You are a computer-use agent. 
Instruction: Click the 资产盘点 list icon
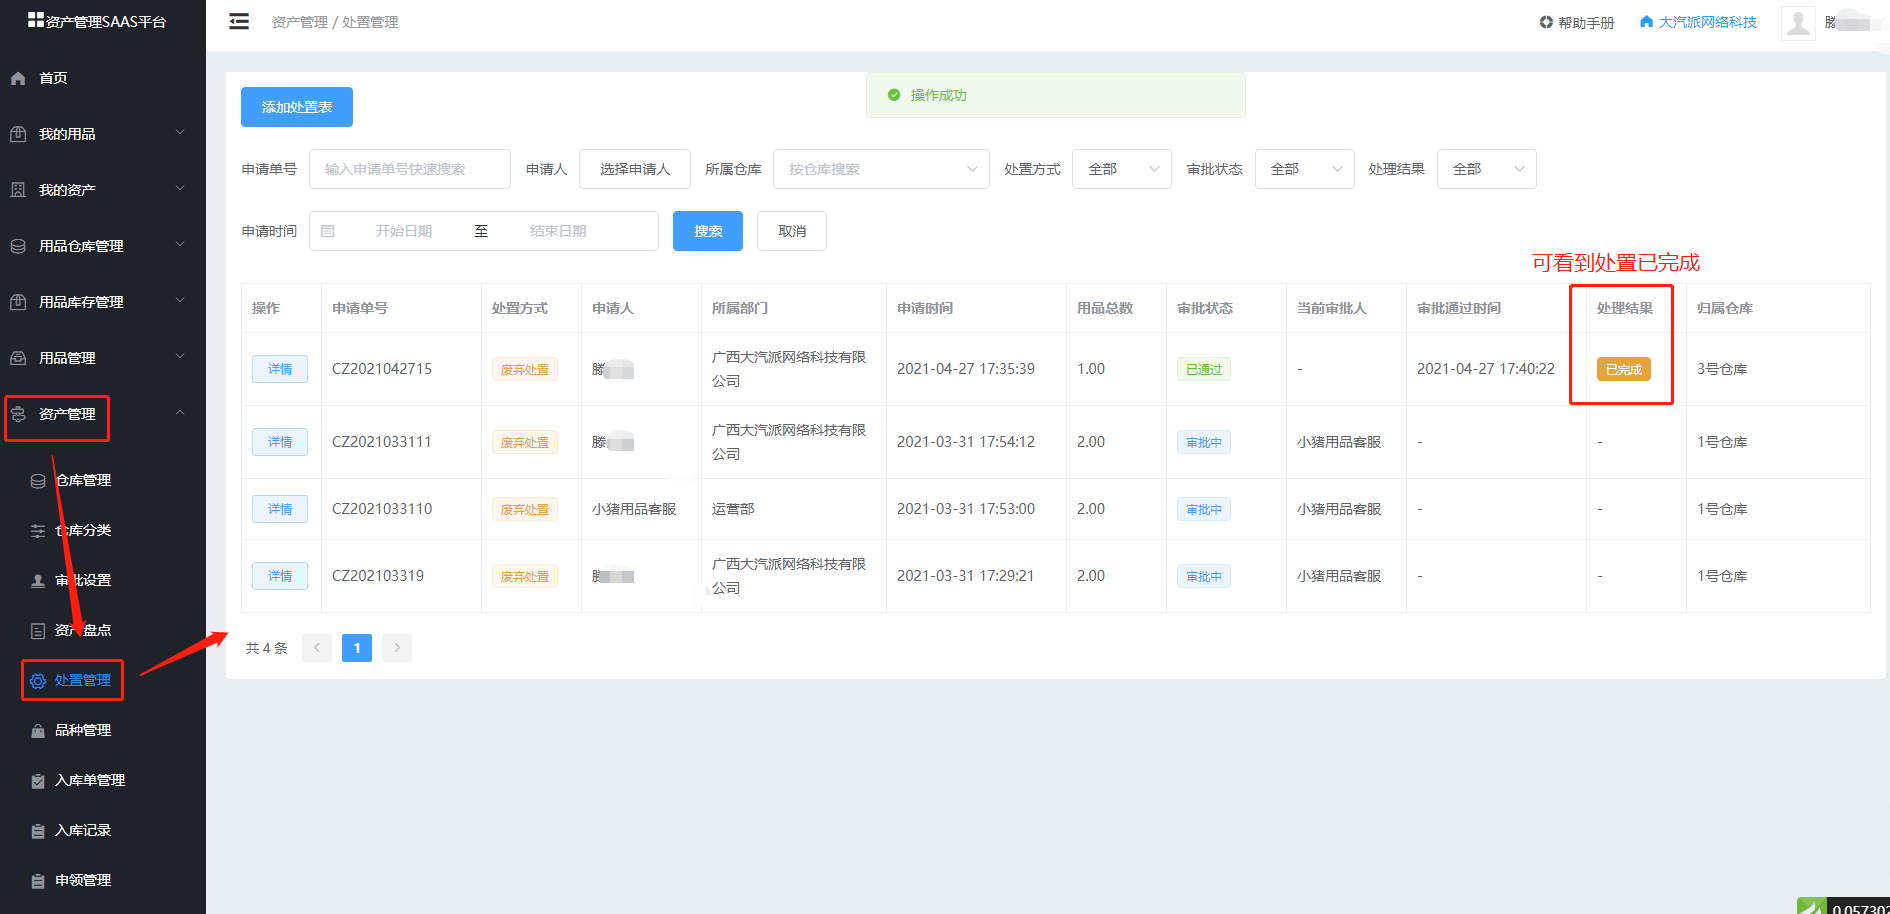pyautogui.click(x=38, y=631)
